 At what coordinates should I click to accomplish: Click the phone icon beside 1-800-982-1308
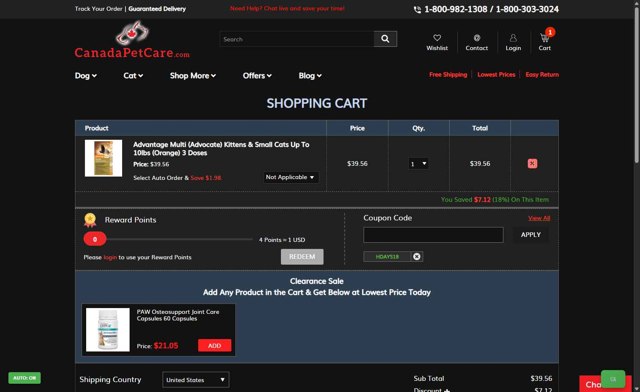point(417,9)
